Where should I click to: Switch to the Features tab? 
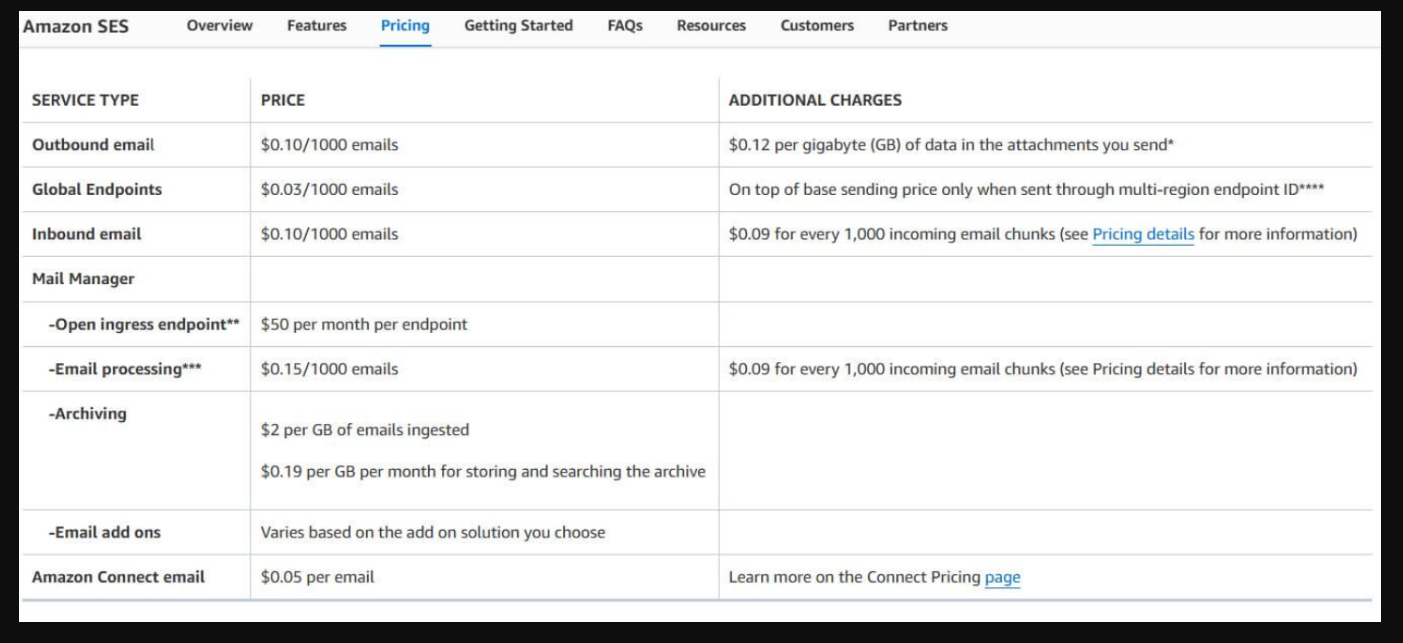pyautogui.click(x=316, y=26)
